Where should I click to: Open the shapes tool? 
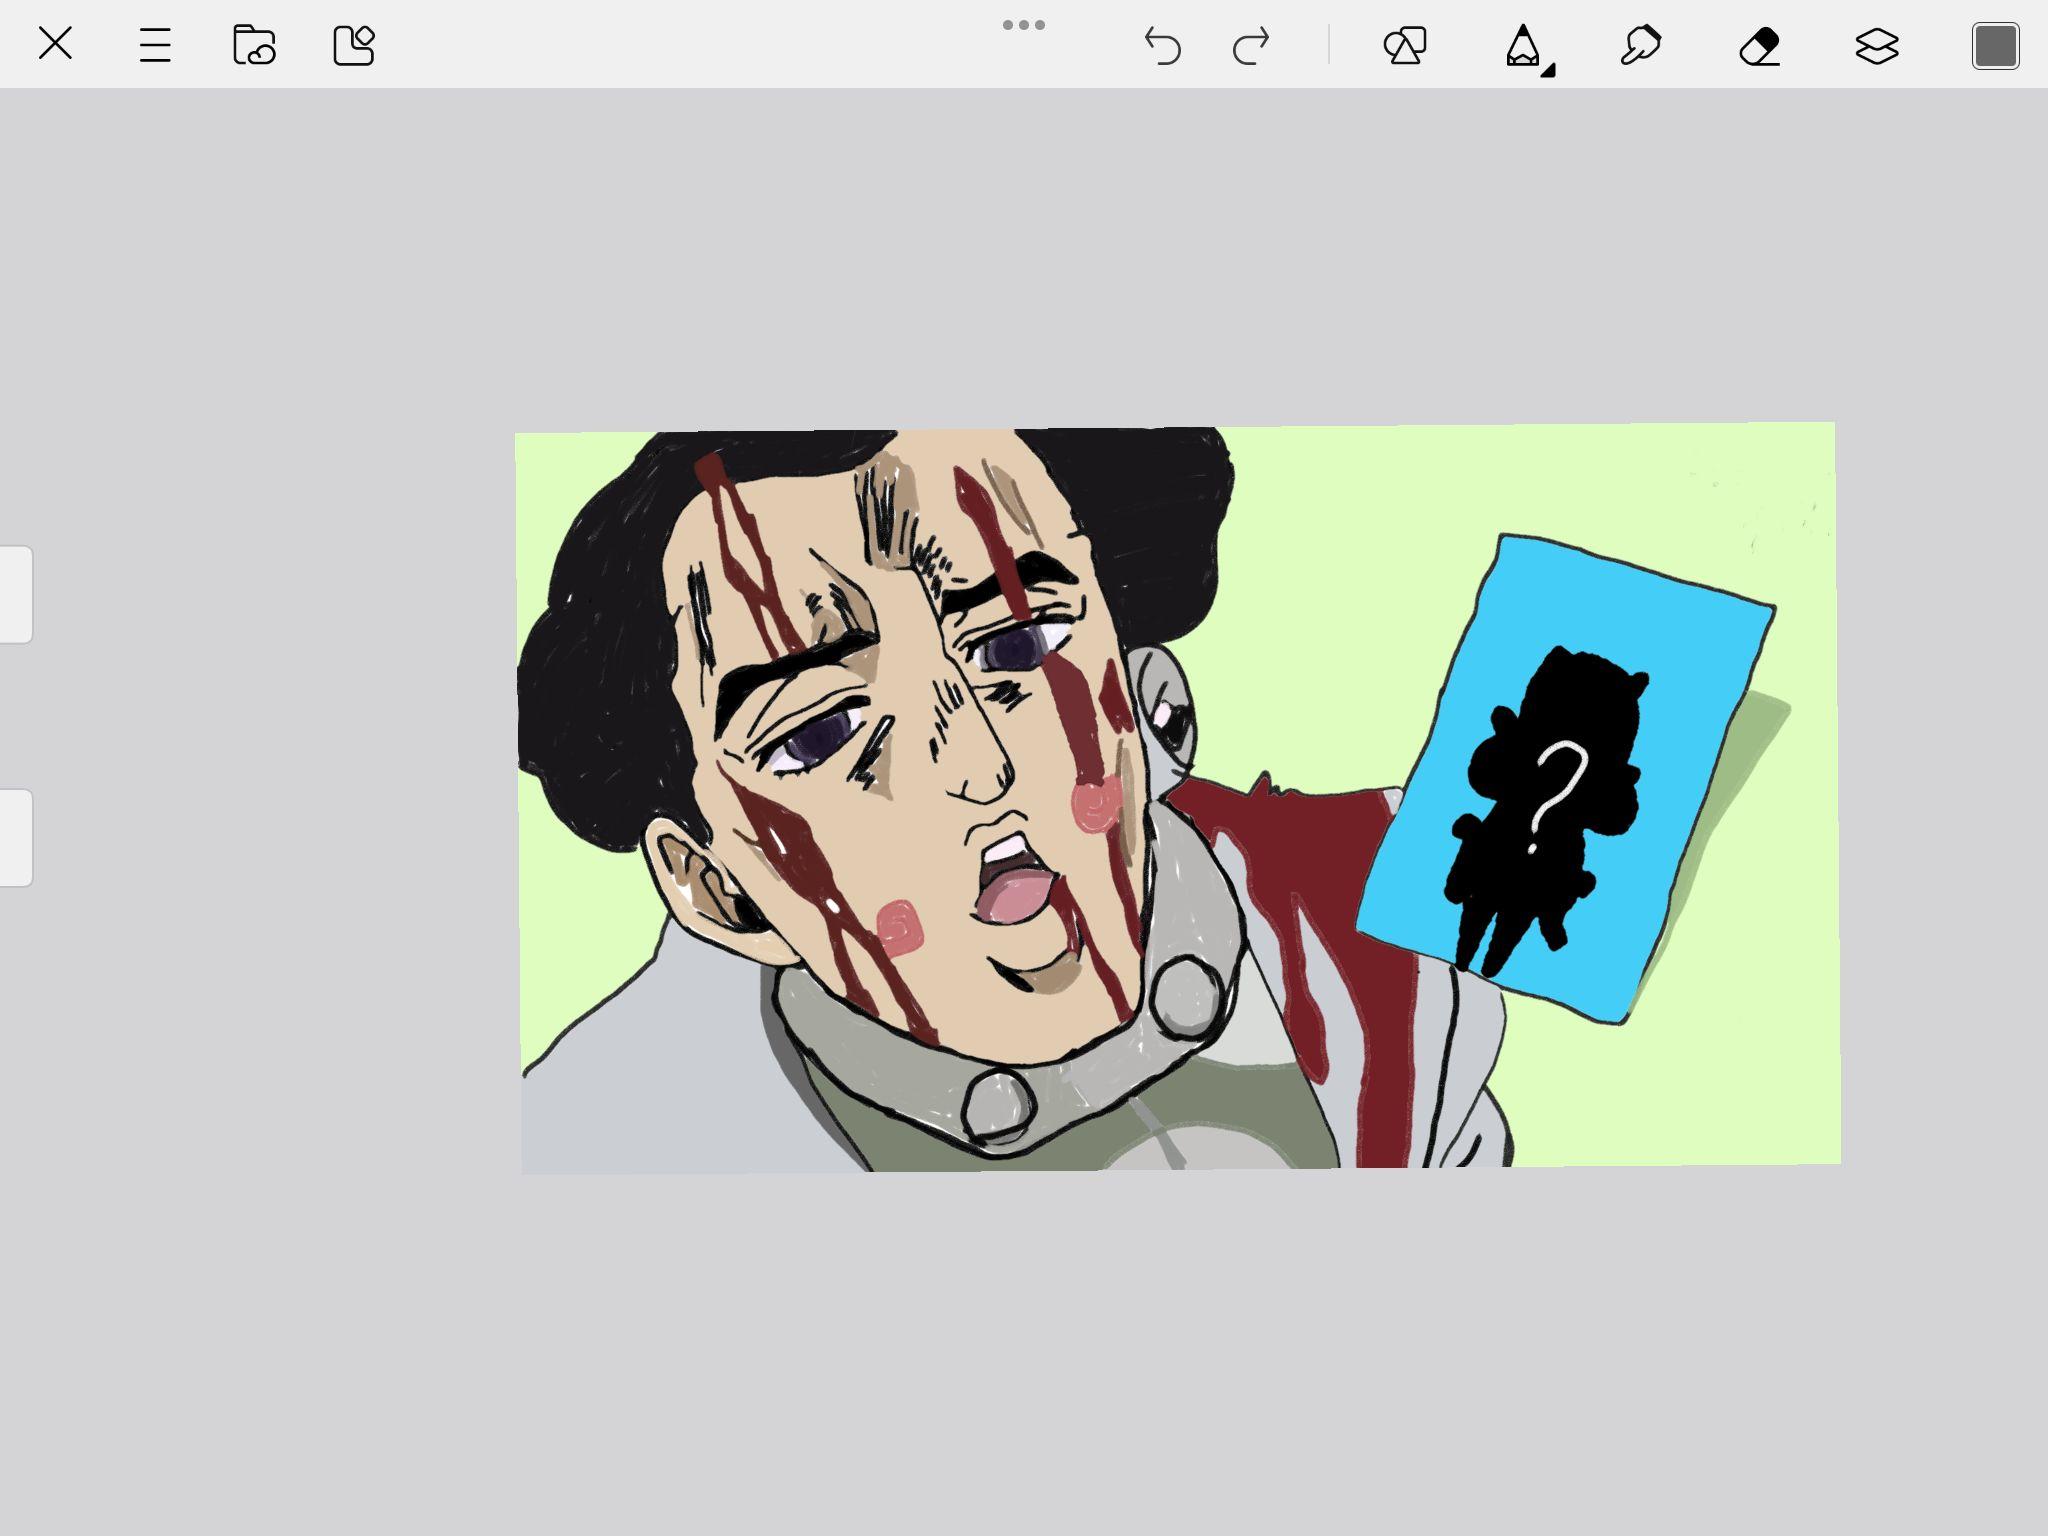point(1405,46)
